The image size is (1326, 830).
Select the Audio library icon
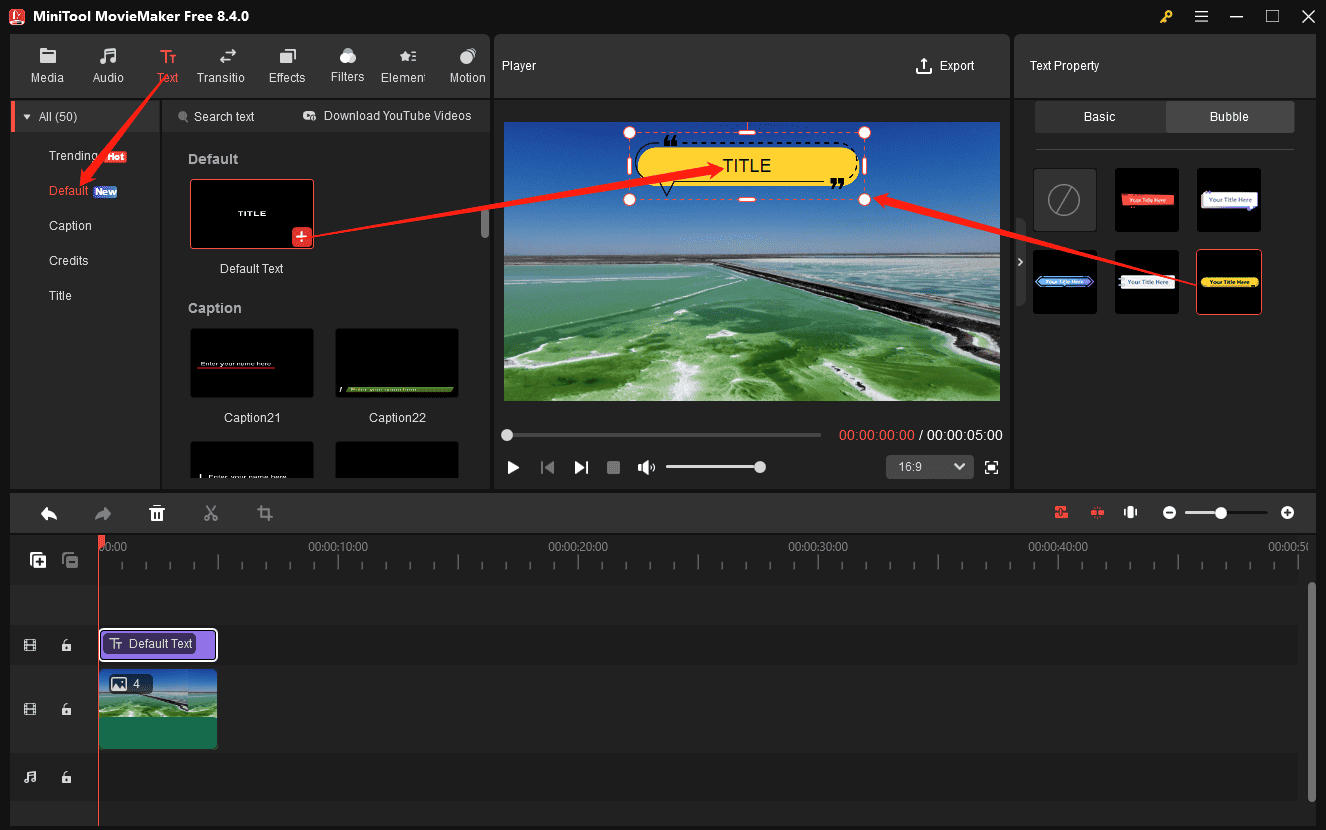pos(107,65)
